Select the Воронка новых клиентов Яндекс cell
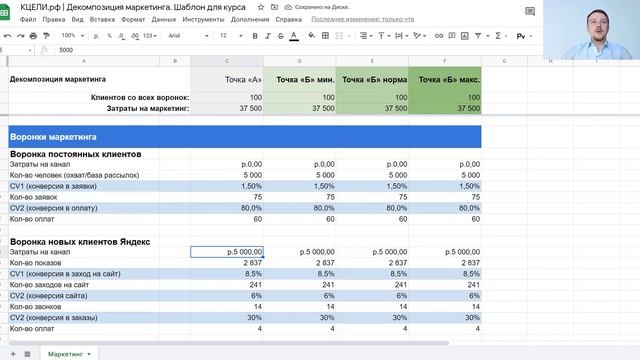This screenshot has height=360, width=640. click(84, 242)
